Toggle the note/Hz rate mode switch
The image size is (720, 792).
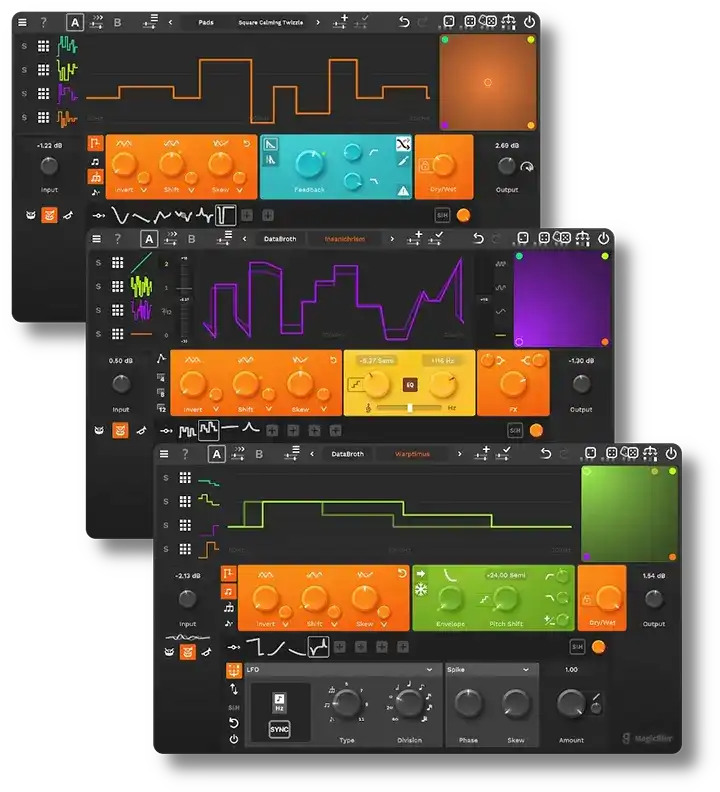pyautogui.click(x=279, y=703)
